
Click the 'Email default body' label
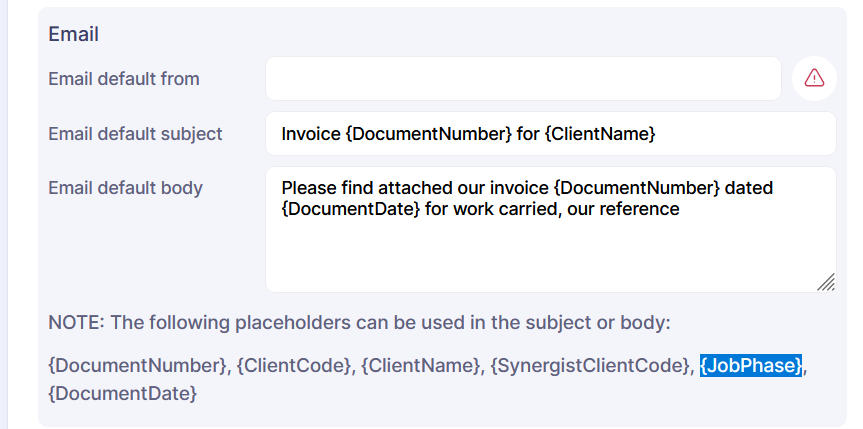tap(125, 187)
